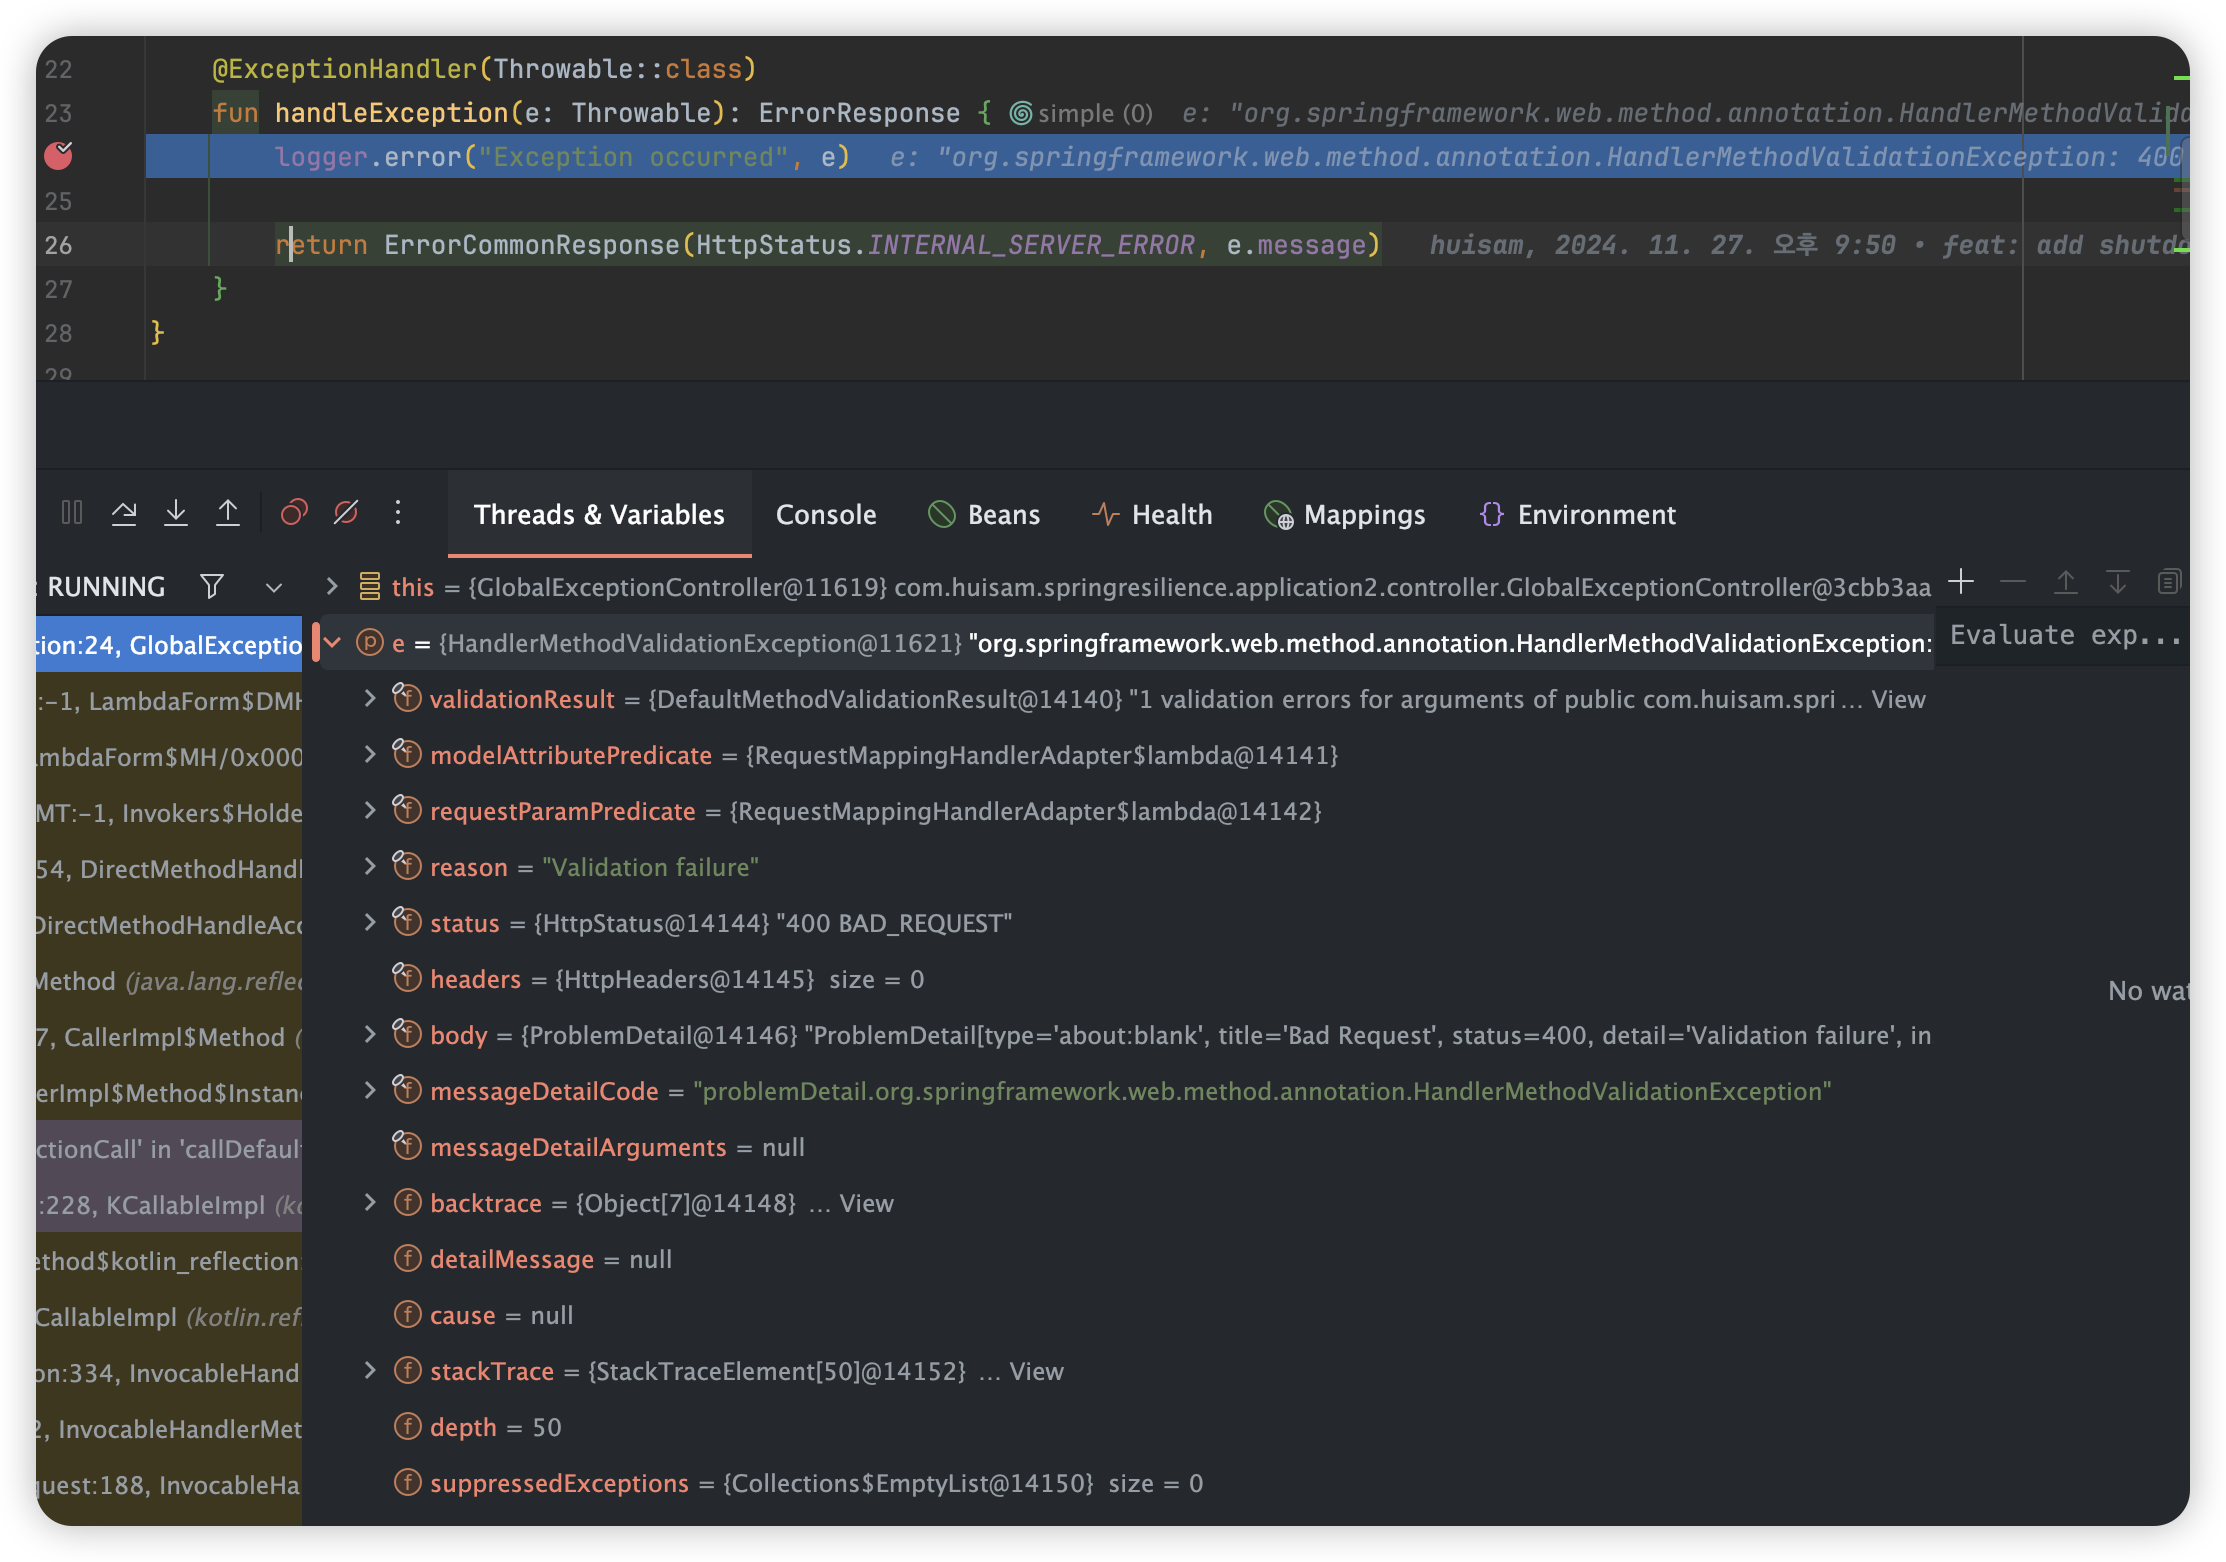Open the debugger's more actions menu
Screen dimensions: 2226x1562
pos(398,513)
